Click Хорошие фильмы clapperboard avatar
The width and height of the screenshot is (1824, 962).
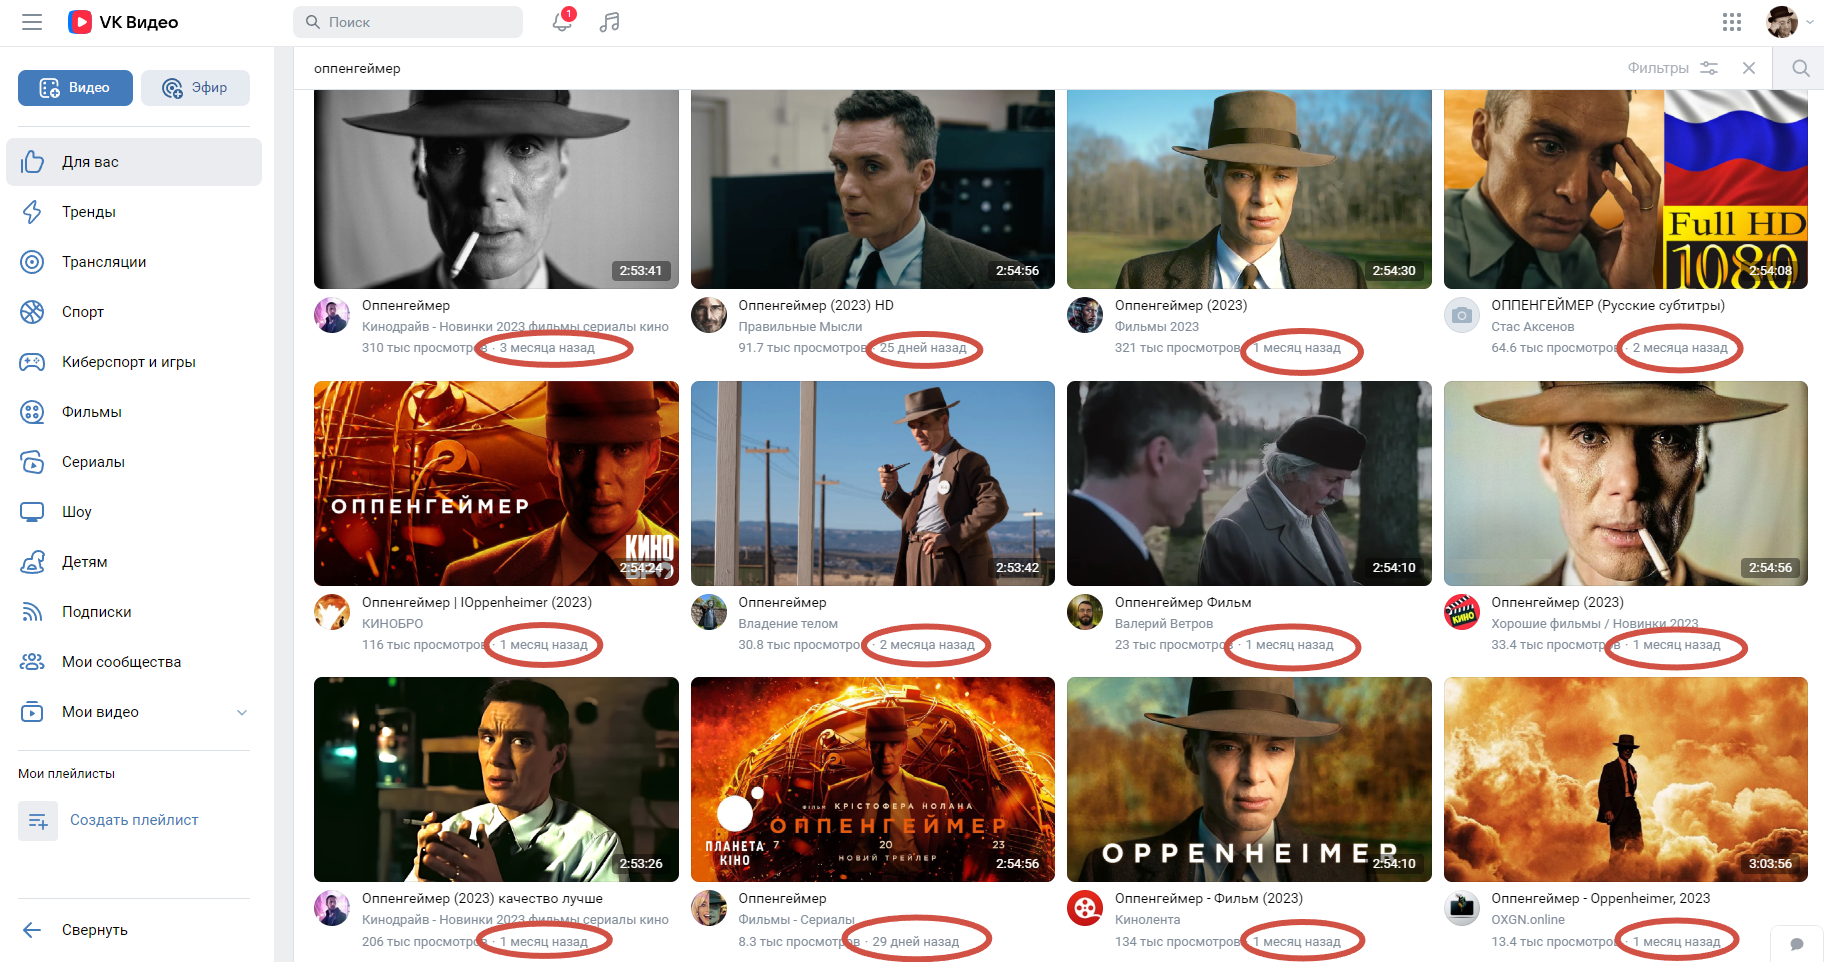(1462, 612)
